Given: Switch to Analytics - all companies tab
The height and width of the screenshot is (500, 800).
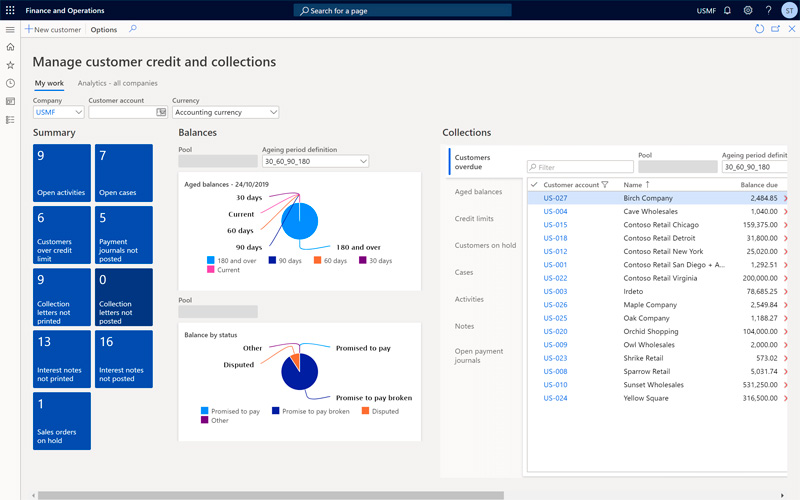Looking at the screenshot, I should 117,83.
